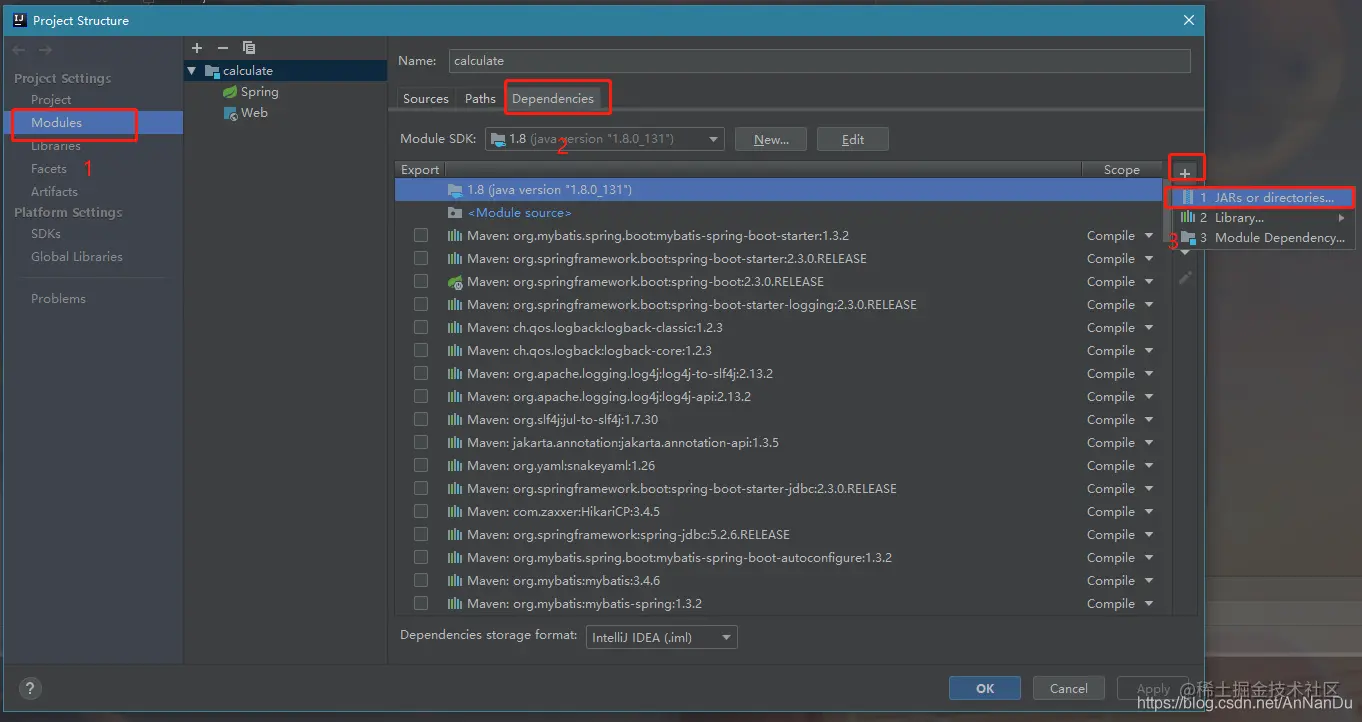The height and width of the screenshot is (722, 1362).
Task: Click the New... SDK button
Action: point(771,139)
